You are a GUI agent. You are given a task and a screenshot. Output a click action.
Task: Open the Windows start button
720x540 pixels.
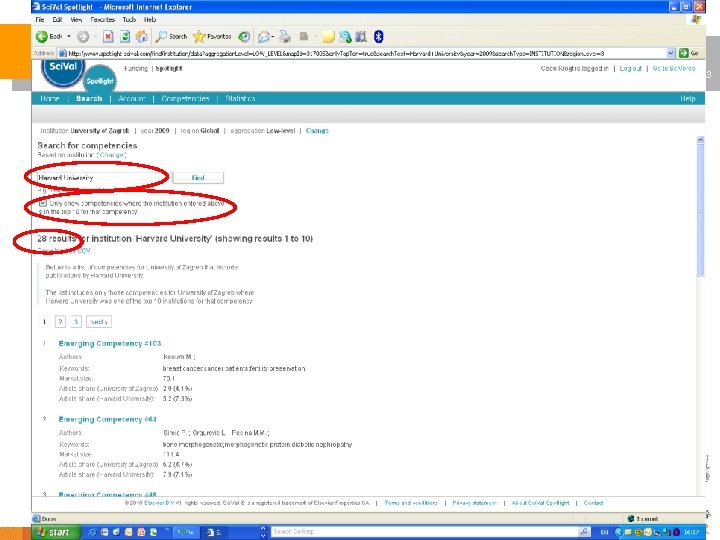57,532
